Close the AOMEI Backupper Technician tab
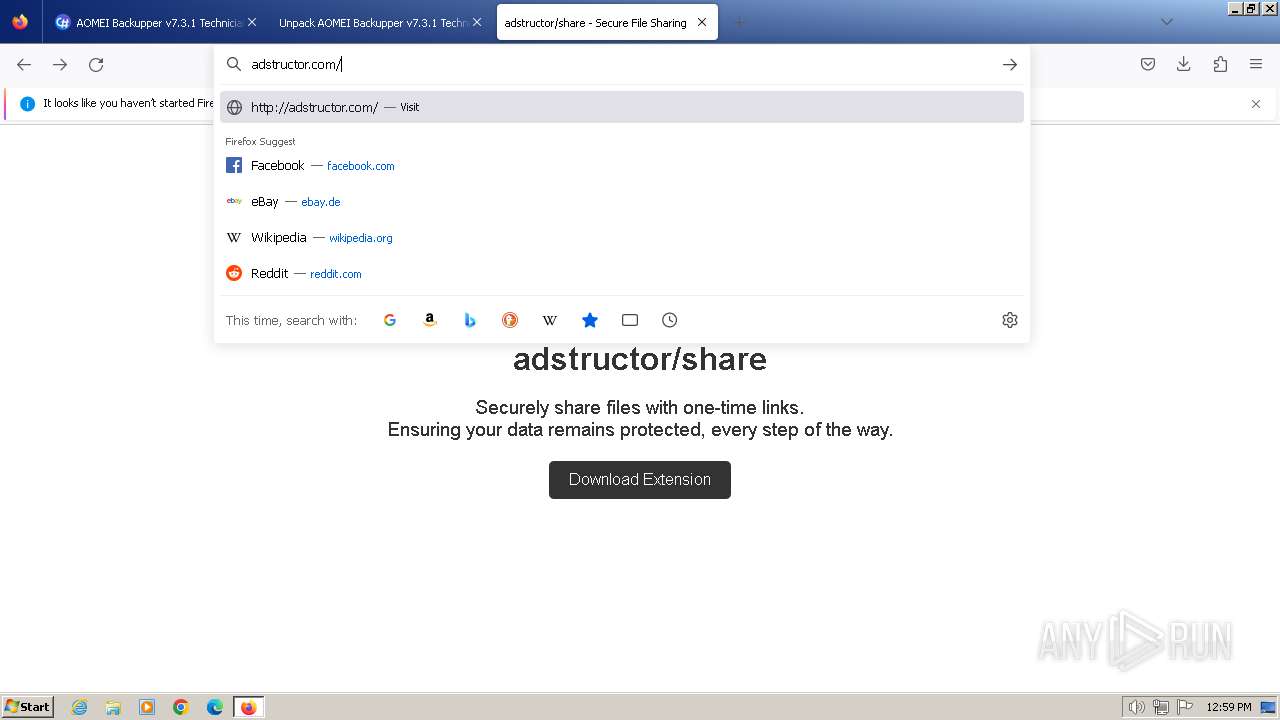 (251, 22)
